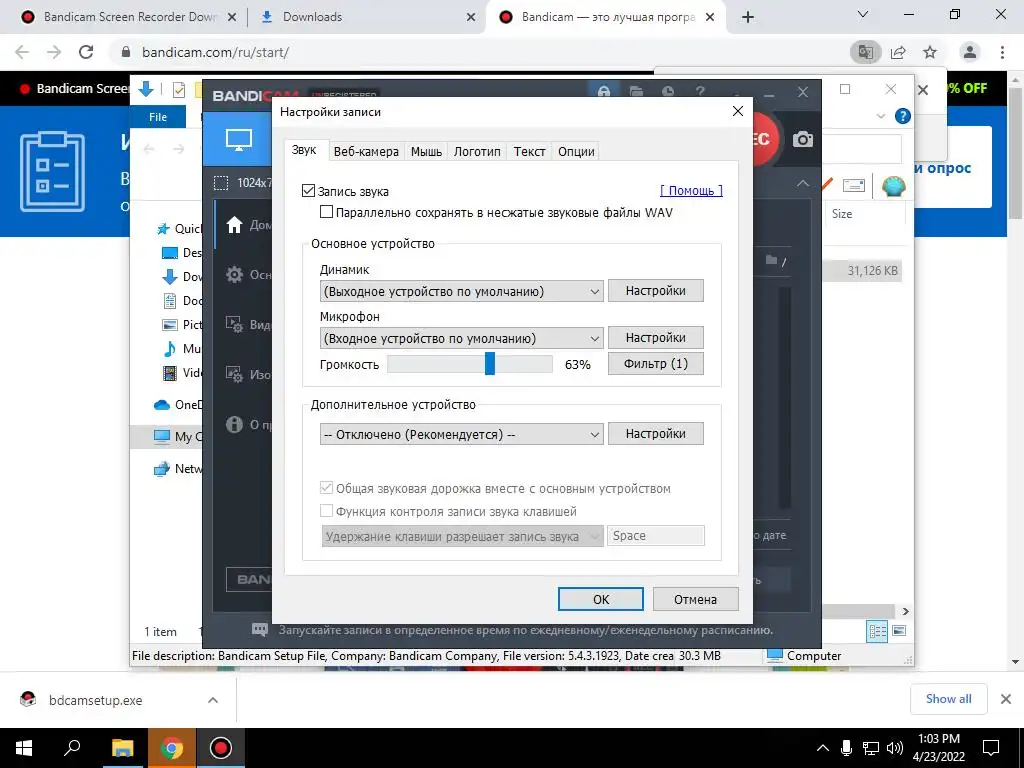Select the screen recording mode monitor icon
Screen dimensions: 1024x768
(x=238, y=139)
